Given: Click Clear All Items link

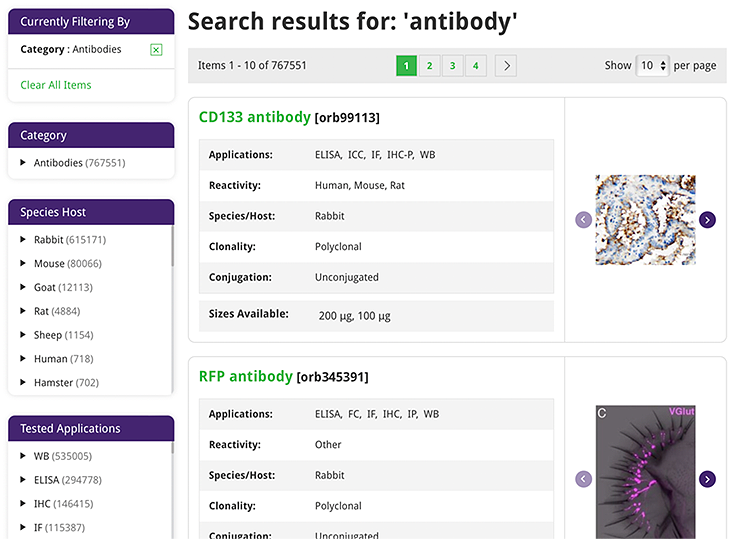Looking at the screenshot, I should click(56, 85).
